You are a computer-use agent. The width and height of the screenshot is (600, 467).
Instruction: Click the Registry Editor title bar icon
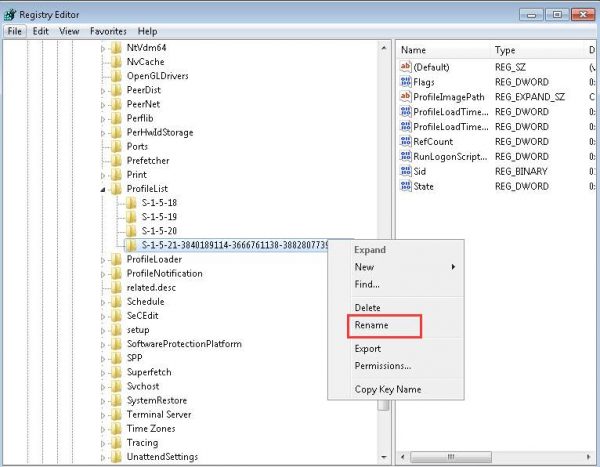[9, 15]
